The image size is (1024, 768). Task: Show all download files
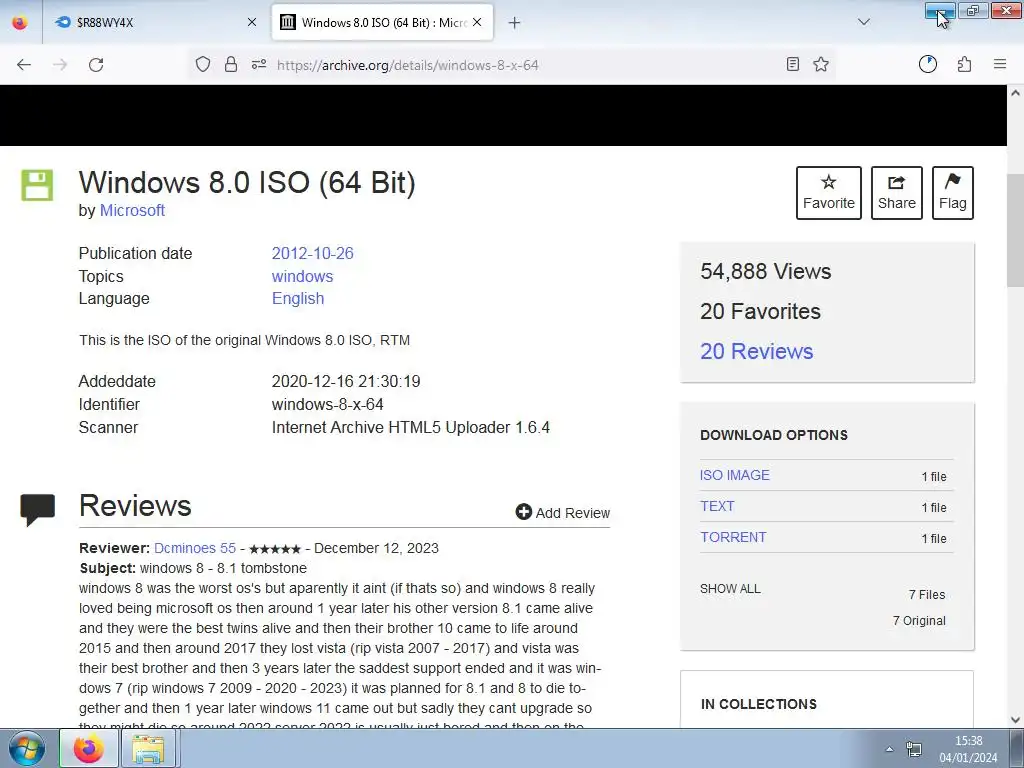click(x=730, y=588)
